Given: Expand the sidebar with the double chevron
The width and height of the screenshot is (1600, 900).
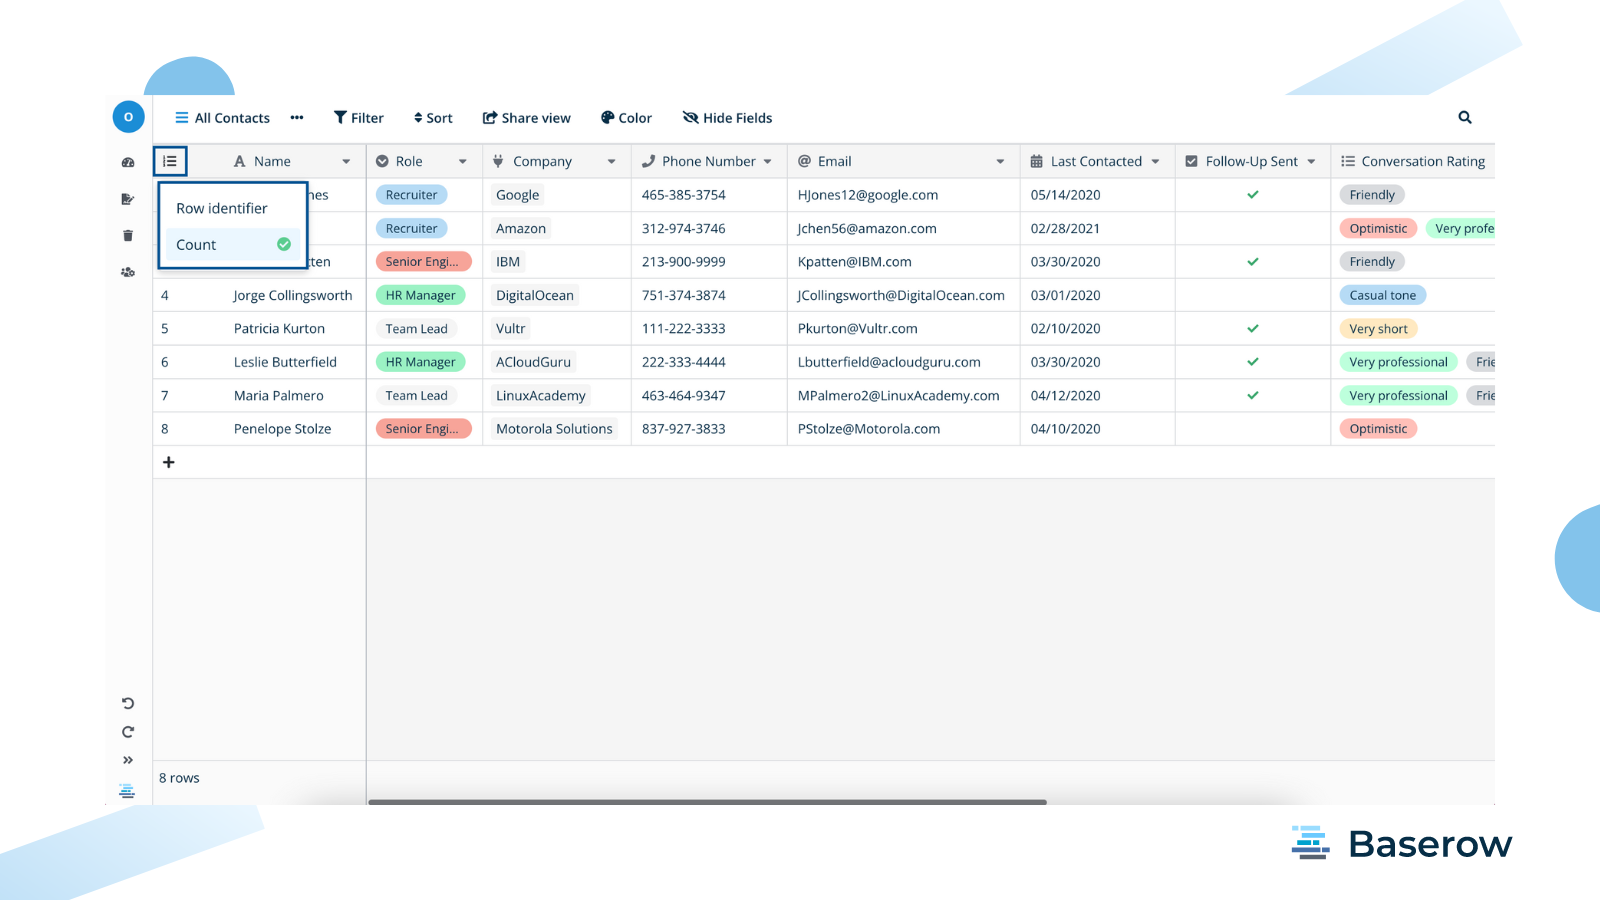Looking at the screenshot, I should point(128,760).
